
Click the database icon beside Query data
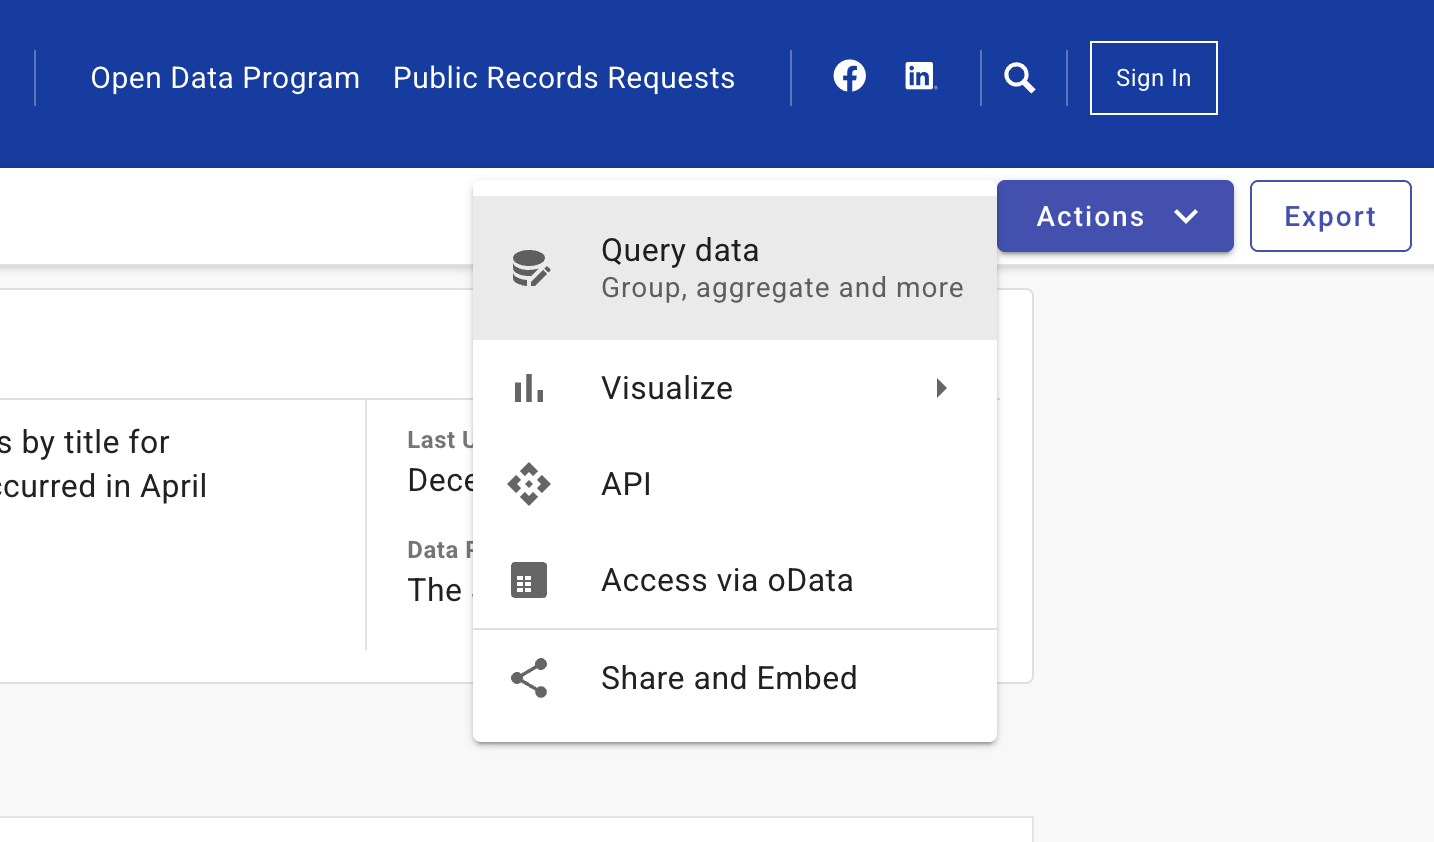(x=530, y=268)
